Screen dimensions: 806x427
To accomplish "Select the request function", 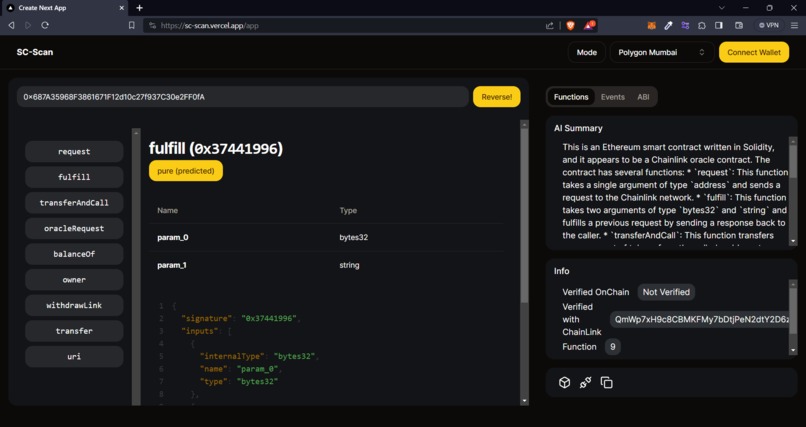I will pyautogui.click(x=74, y=152).
